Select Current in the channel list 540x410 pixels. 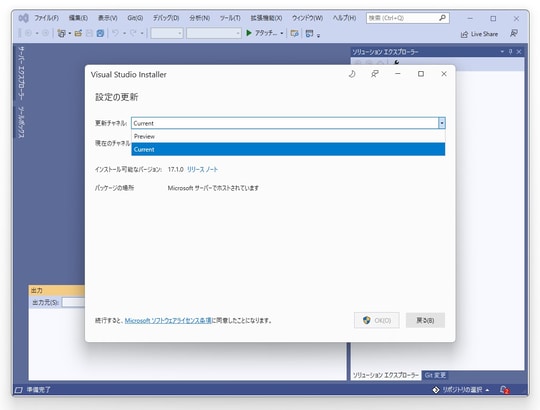pyautogui.click(x=288, y=149)
